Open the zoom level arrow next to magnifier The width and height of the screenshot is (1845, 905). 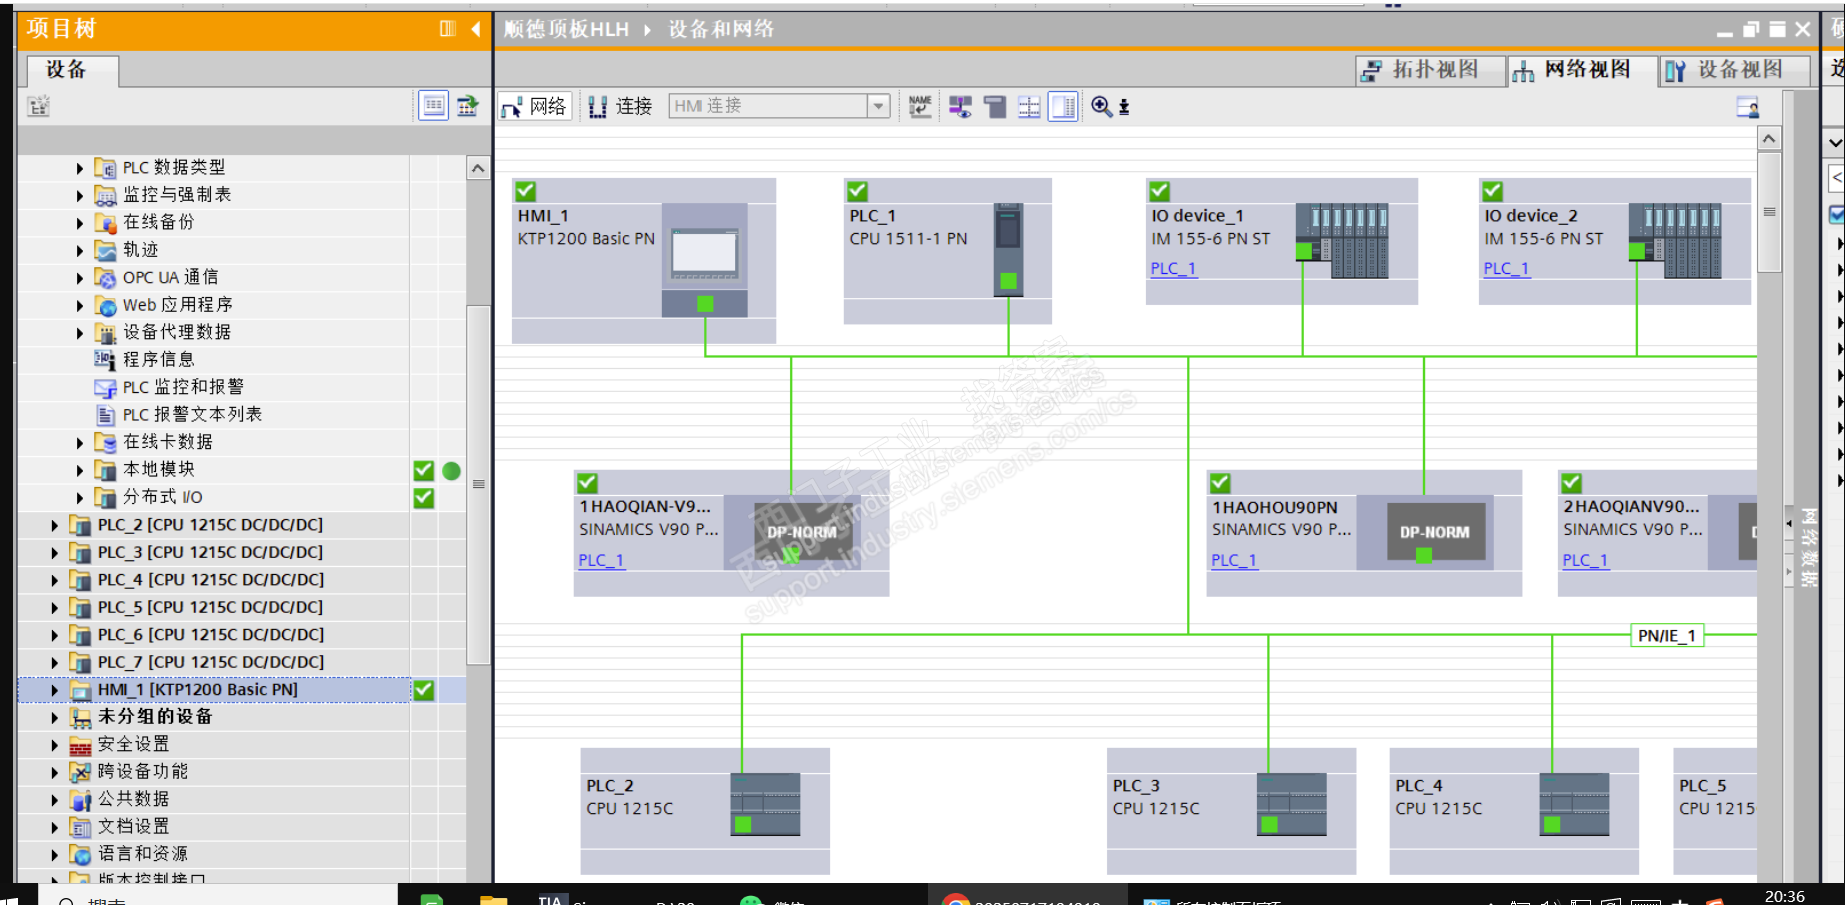(x=1124, y=107)
